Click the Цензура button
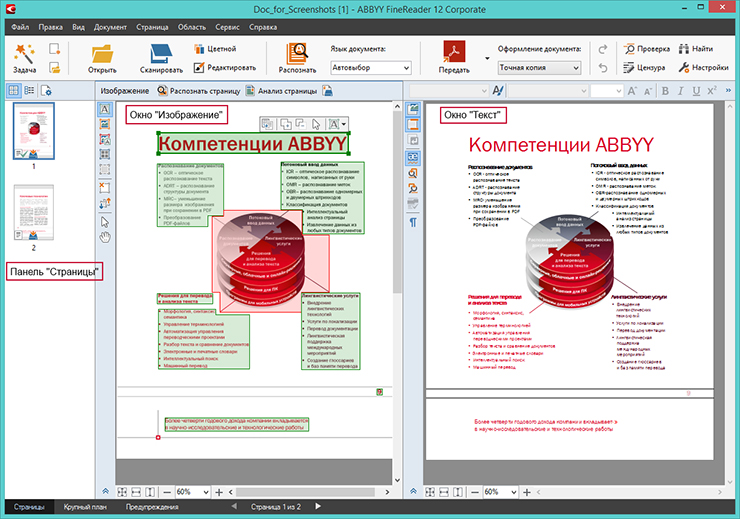The image size is (740, 519). (644, 68)
